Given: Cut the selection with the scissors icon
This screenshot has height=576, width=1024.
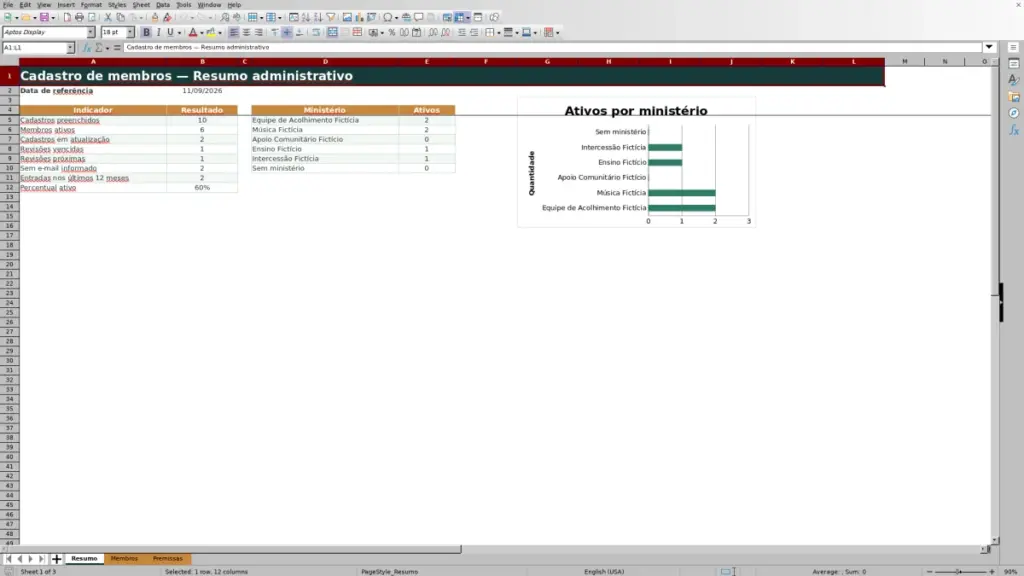Looking at the screenshot, I should 108,18.
